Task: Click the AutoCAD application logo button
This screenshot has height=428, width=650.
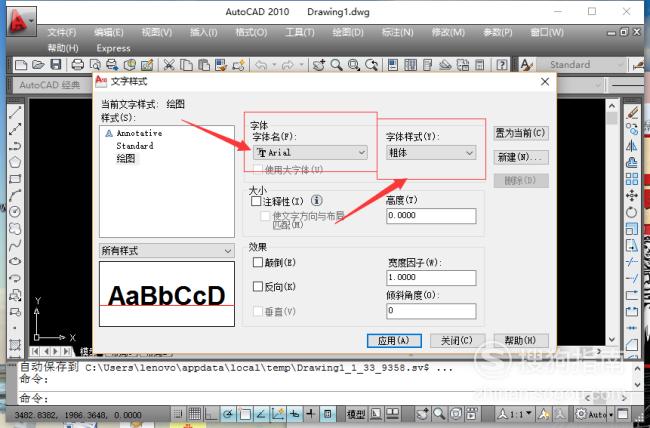Action: click(22, 21)
